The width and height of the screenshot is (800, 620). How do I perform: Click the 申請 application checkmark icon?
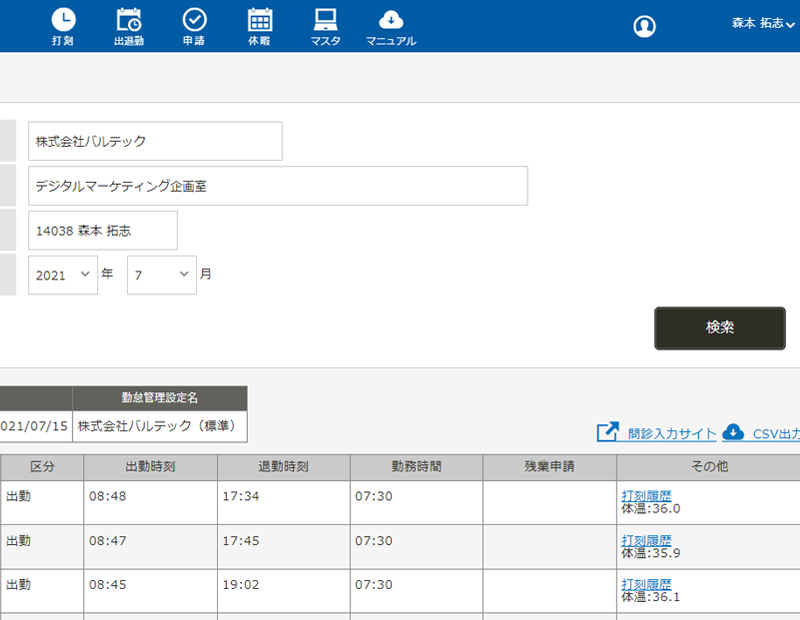point(194,18)
